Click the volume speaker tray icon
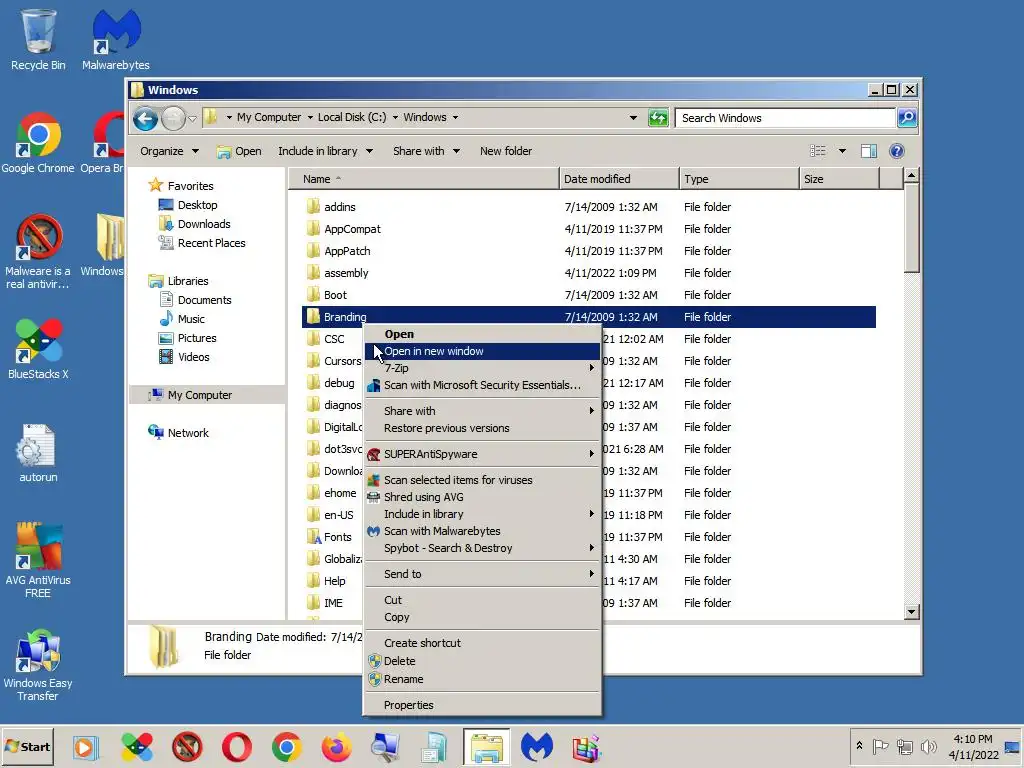Viewport: 1024px width, 768px height. 928,746
